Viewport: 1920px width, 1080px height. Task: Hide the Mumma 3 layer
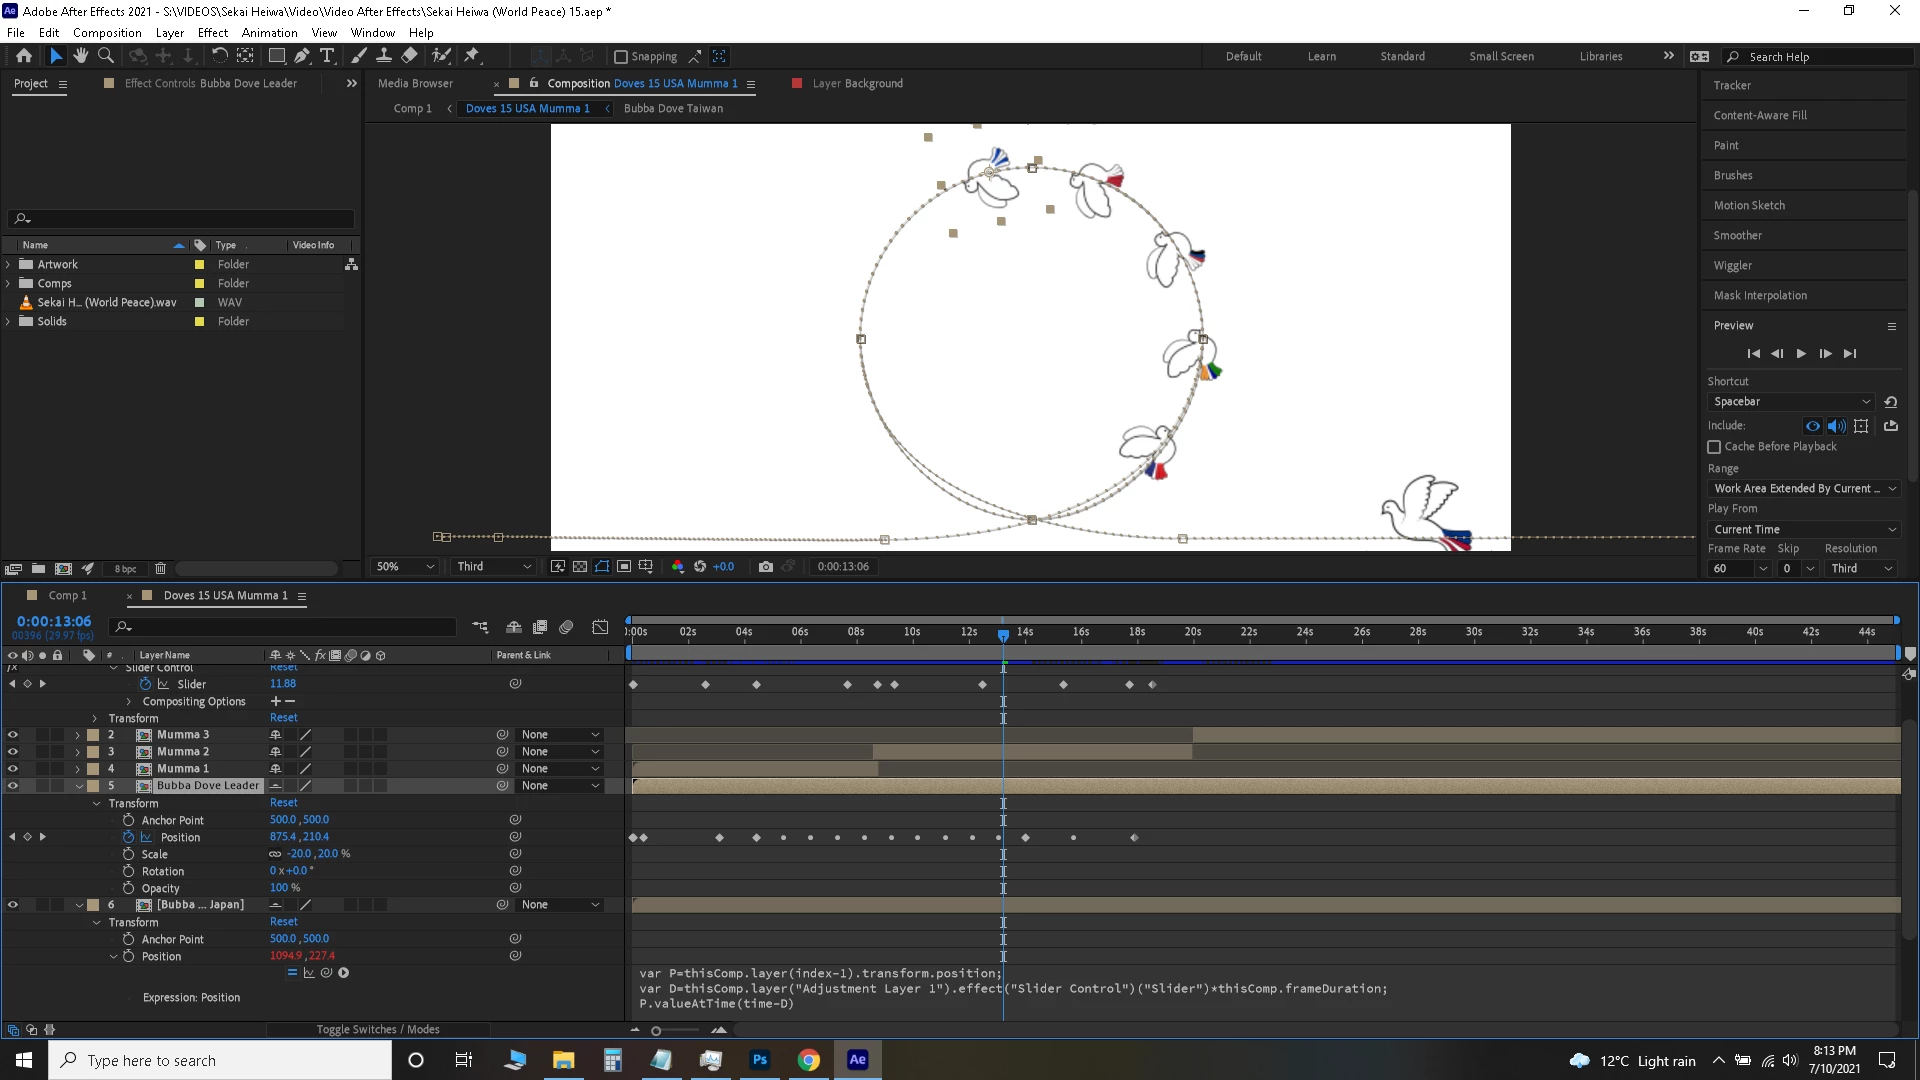click(x=13, y=735)
